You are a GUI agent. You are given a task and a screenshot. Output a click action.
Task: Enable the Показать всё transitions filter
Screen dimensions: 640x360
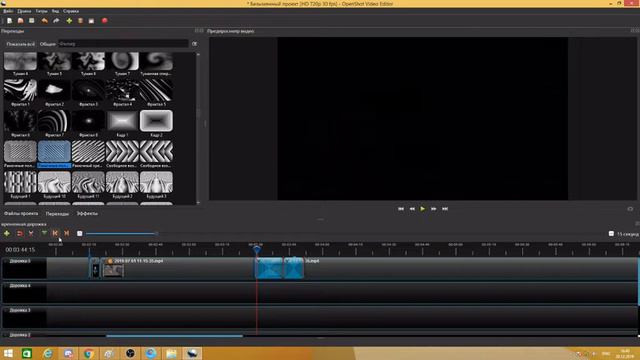pos(21,44)
